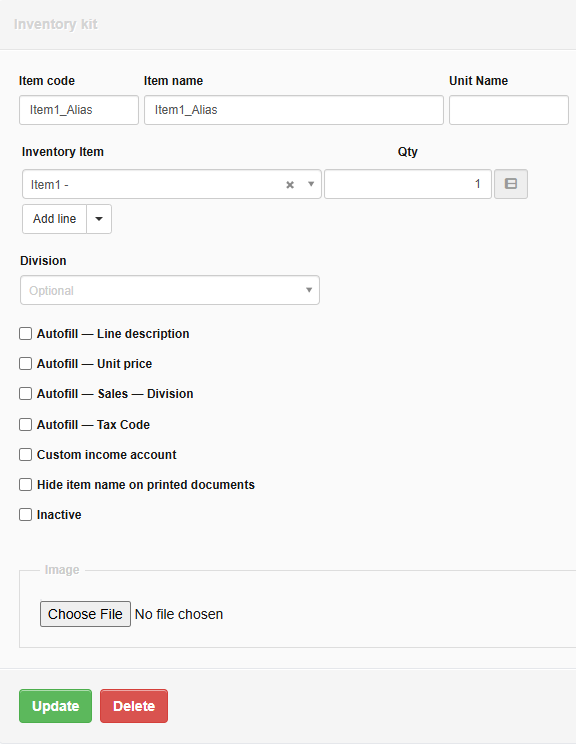Open the Division optional dropdown
The width and height of the screenshot is (576, 753).
pos(170,290)
